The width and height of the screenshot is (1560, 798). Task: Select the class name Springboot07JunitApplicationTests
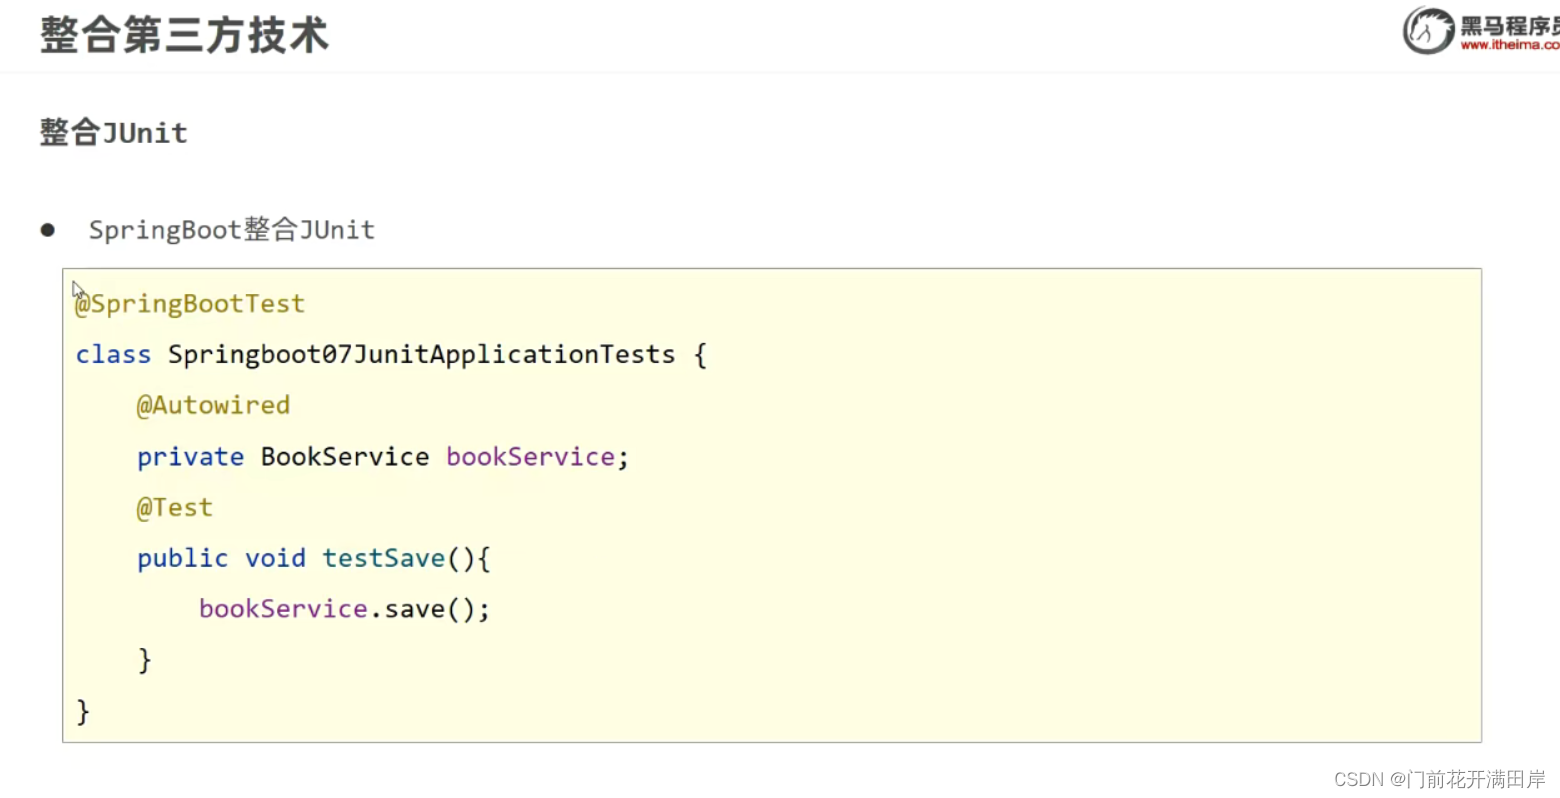[x=422, y=355]
